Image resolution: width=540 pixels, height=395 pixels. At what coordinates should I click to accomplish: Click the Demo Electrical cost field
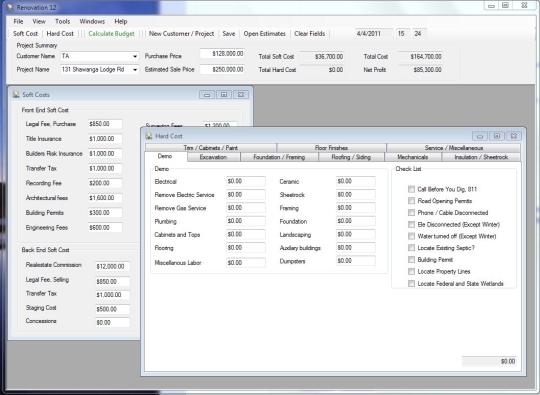point(246,181)
